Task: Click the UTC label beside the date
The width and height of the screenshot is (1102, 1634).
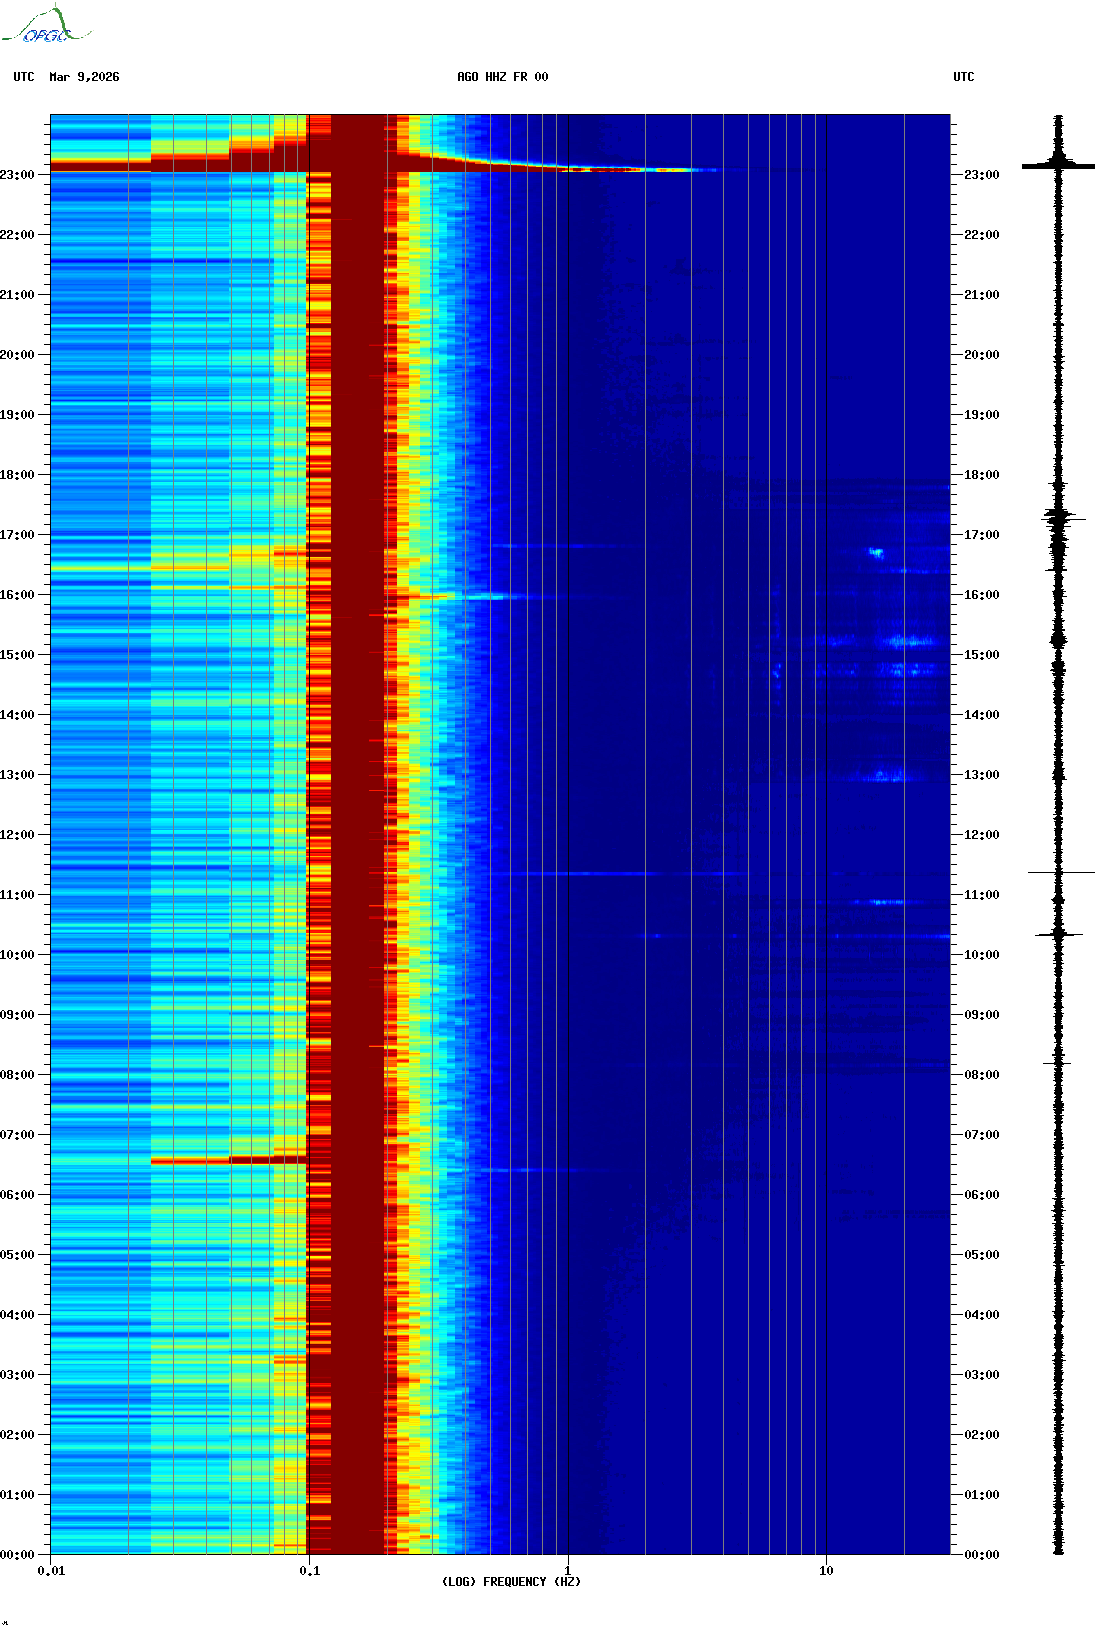Action: tap(24, 77)
